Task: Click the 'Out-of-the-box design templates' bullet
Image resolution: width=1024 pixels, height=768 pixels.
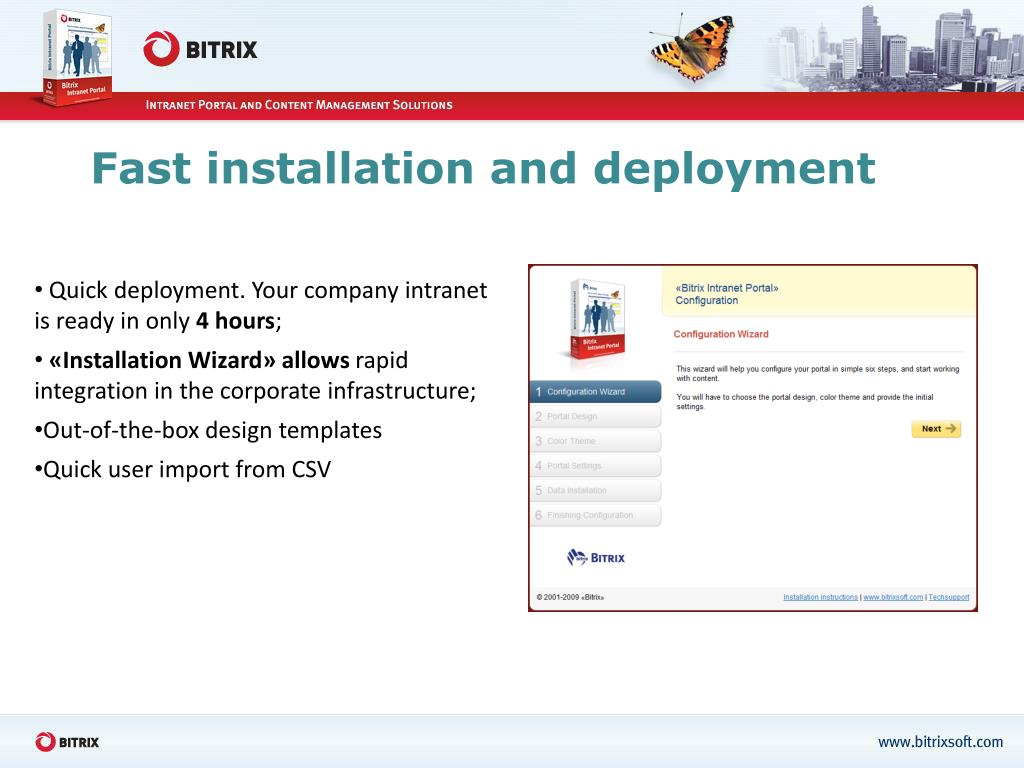Action: [x=208, y=430]
